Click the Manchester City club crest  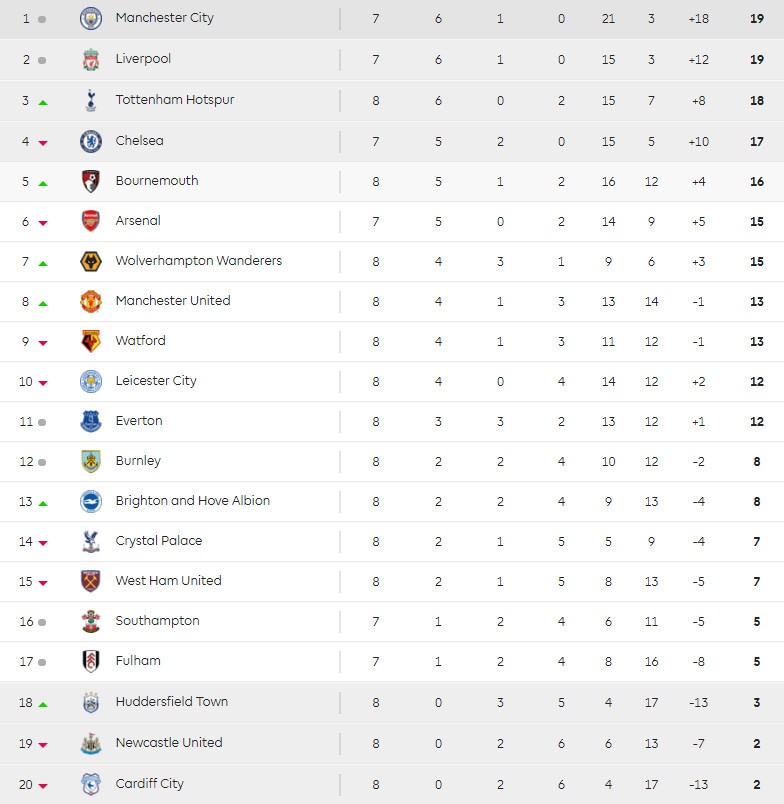point(91,18)
